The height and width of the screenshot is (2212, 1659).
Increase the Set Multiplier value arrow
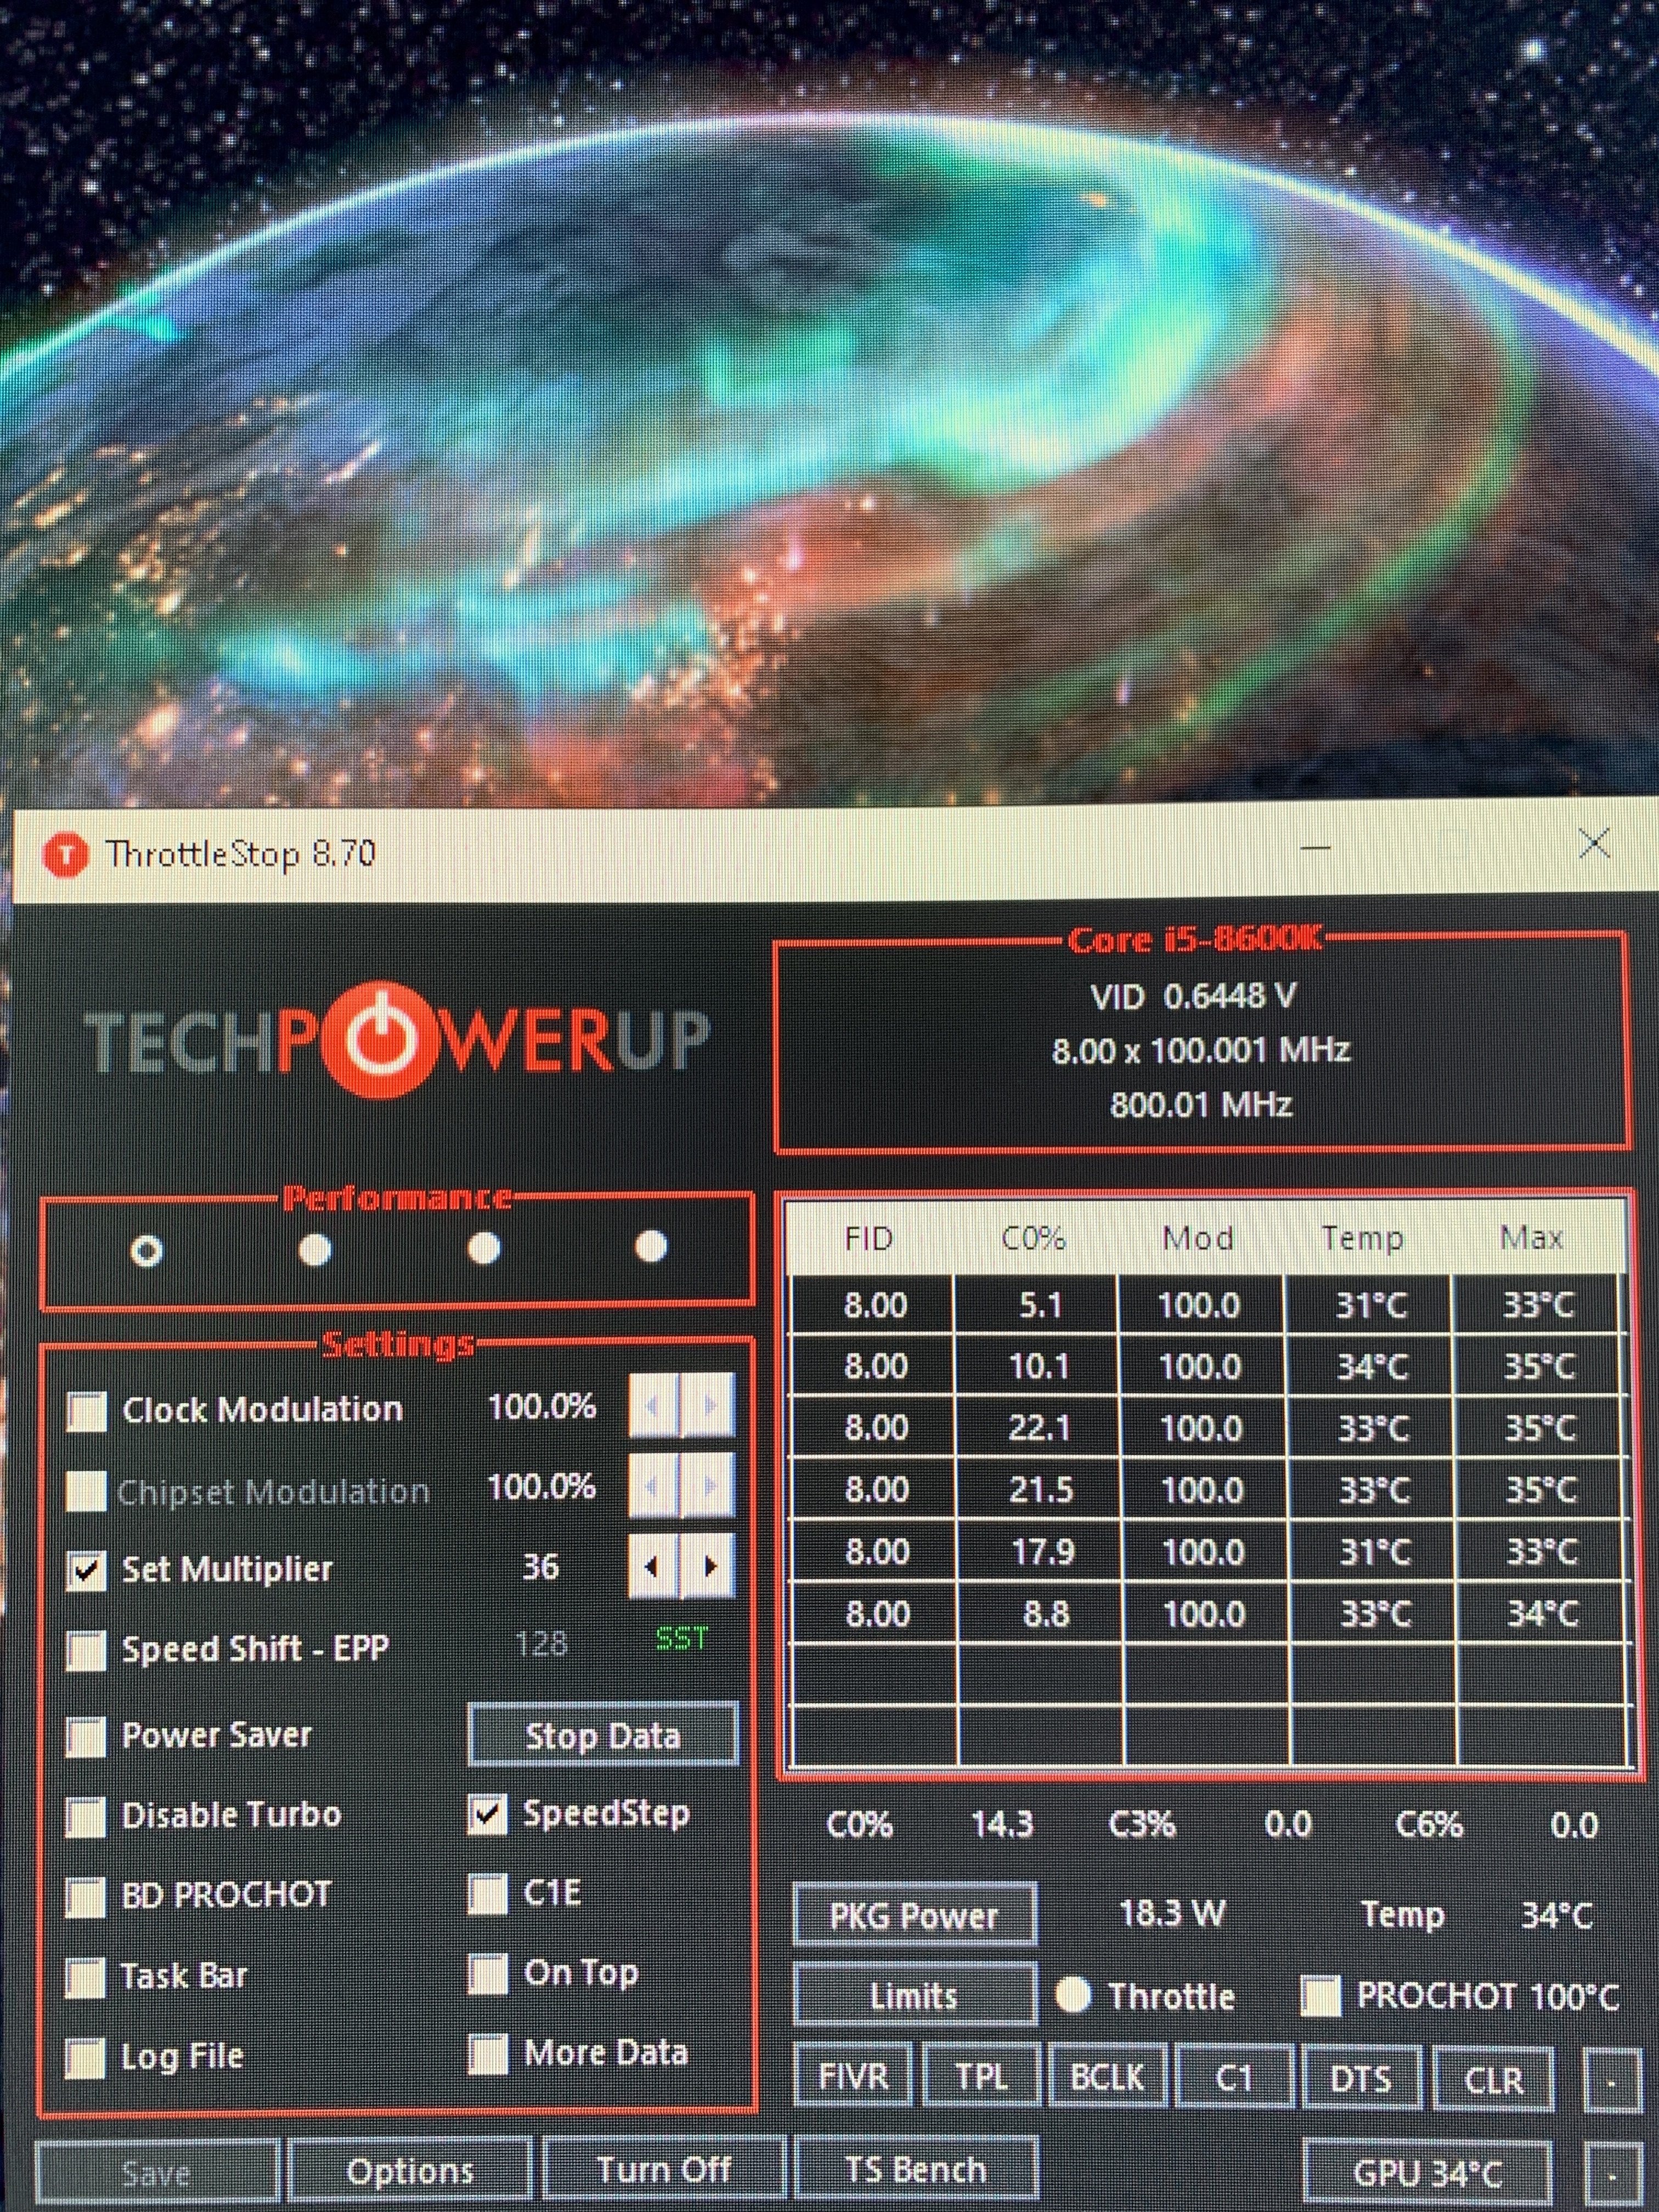pyautogui.click(x=709, y=1566)
